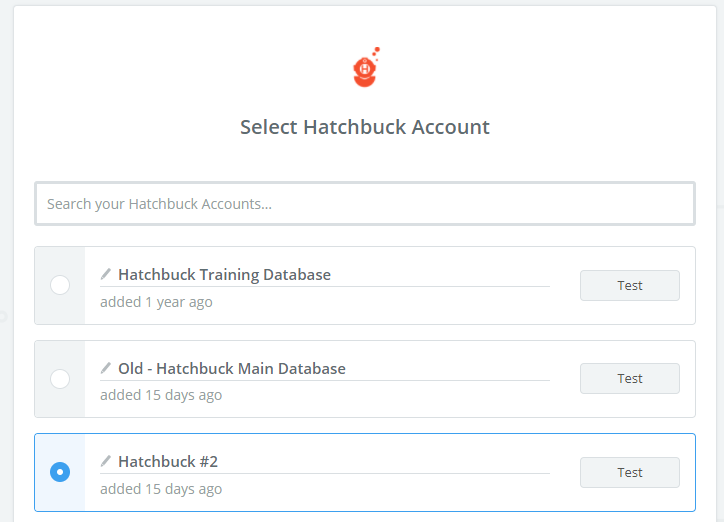
Task: Edit the Hatchbuck Training Database name text
Action: 224,275
